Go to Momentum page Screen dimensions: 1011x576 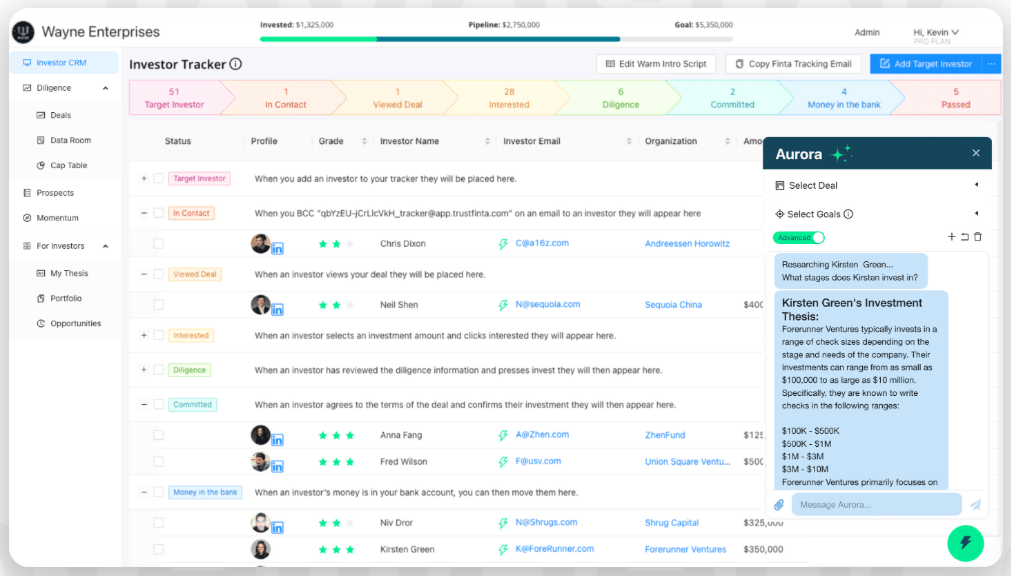pos(57,218)
